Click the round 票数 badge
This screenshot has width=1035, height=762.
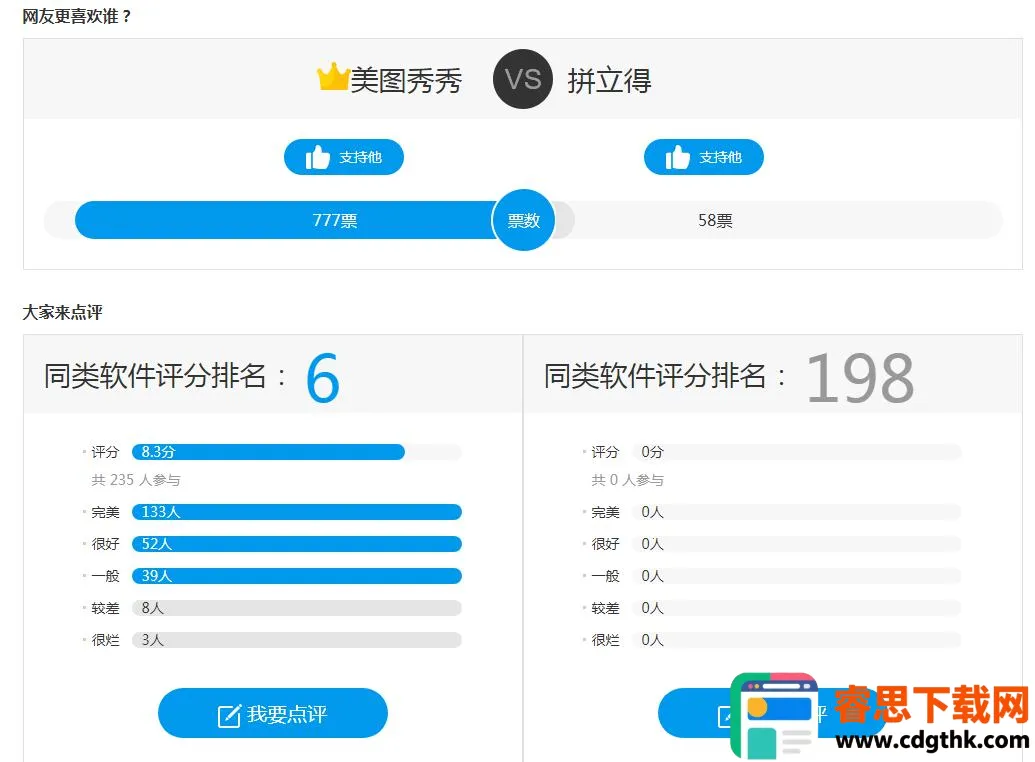pyautogui.click(x=523, y=220)
